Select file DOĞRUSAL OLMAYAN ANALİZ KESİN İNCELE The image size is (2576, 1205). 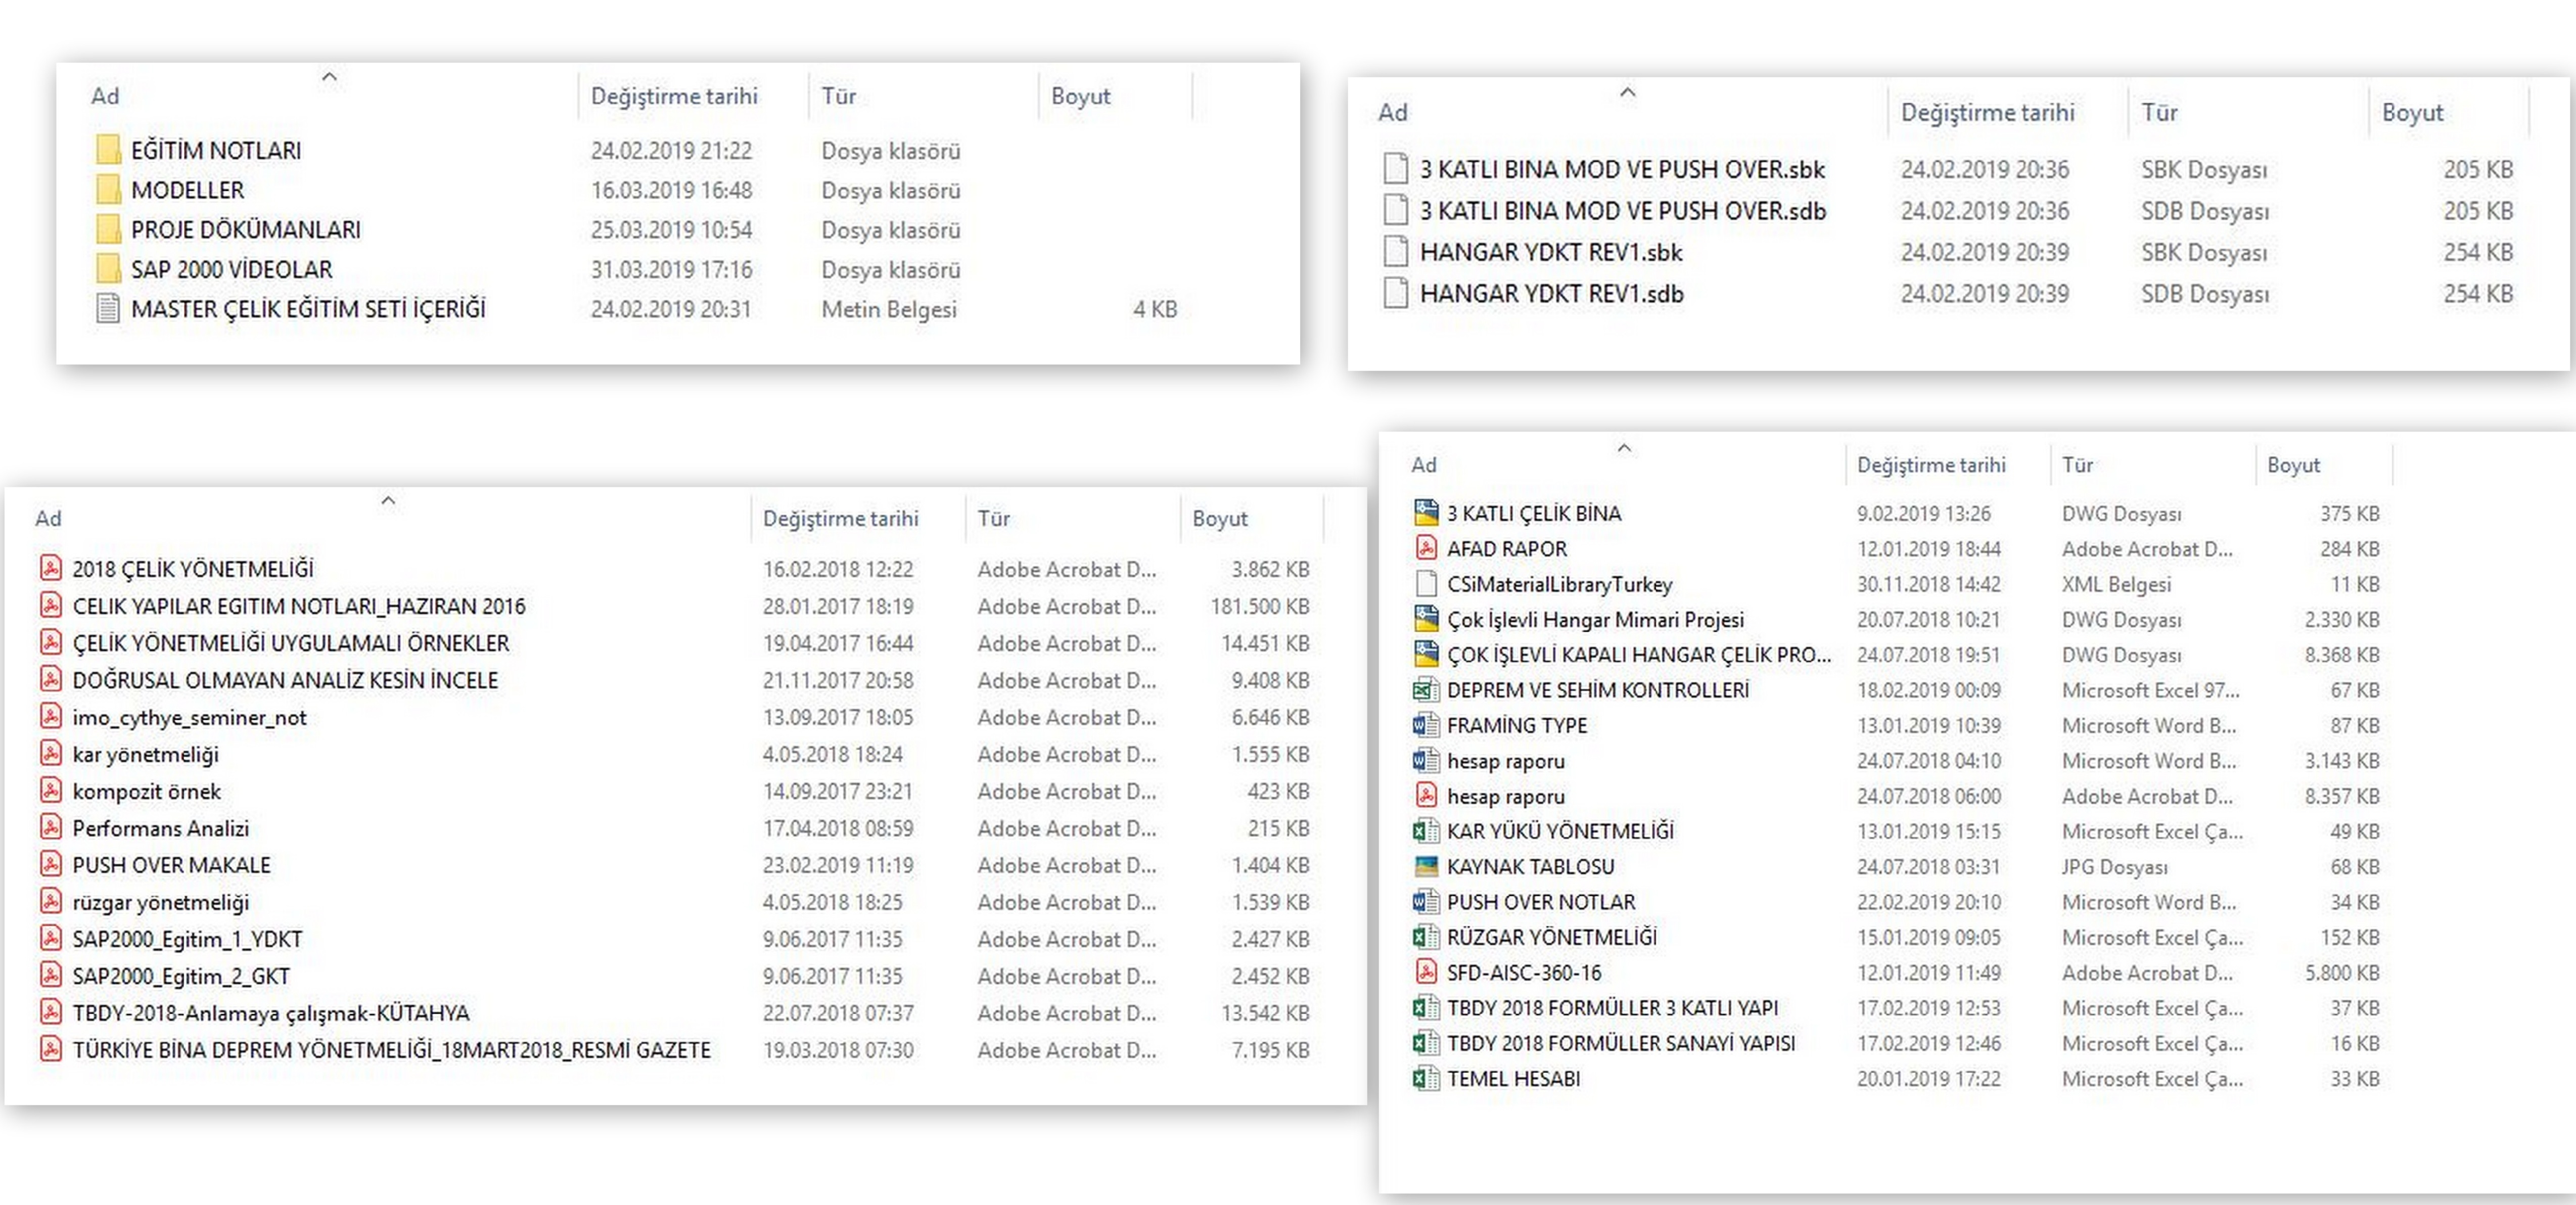click(x=285, y=680)
